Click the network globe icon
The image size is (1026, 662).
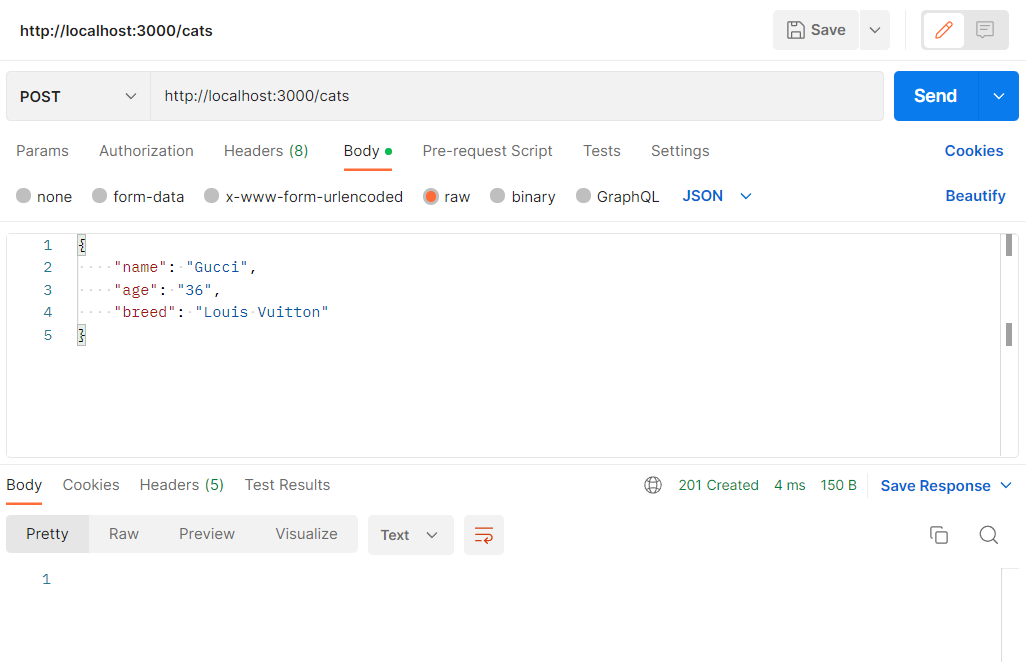(x=653, y=485)
